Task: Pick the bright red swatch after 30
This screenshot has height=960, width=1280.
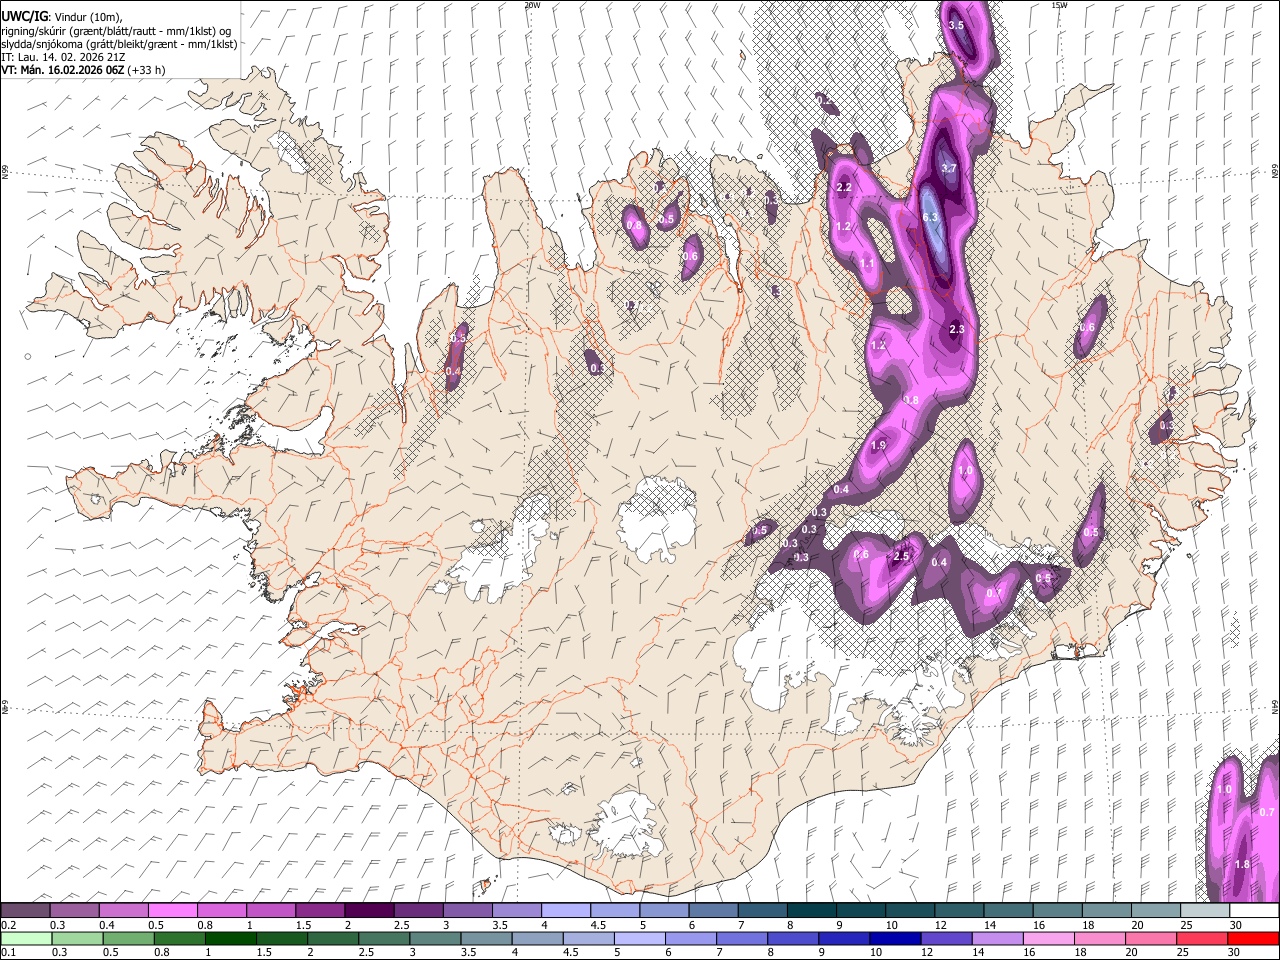Action: pyautogui.click(x=1252, y=938)
